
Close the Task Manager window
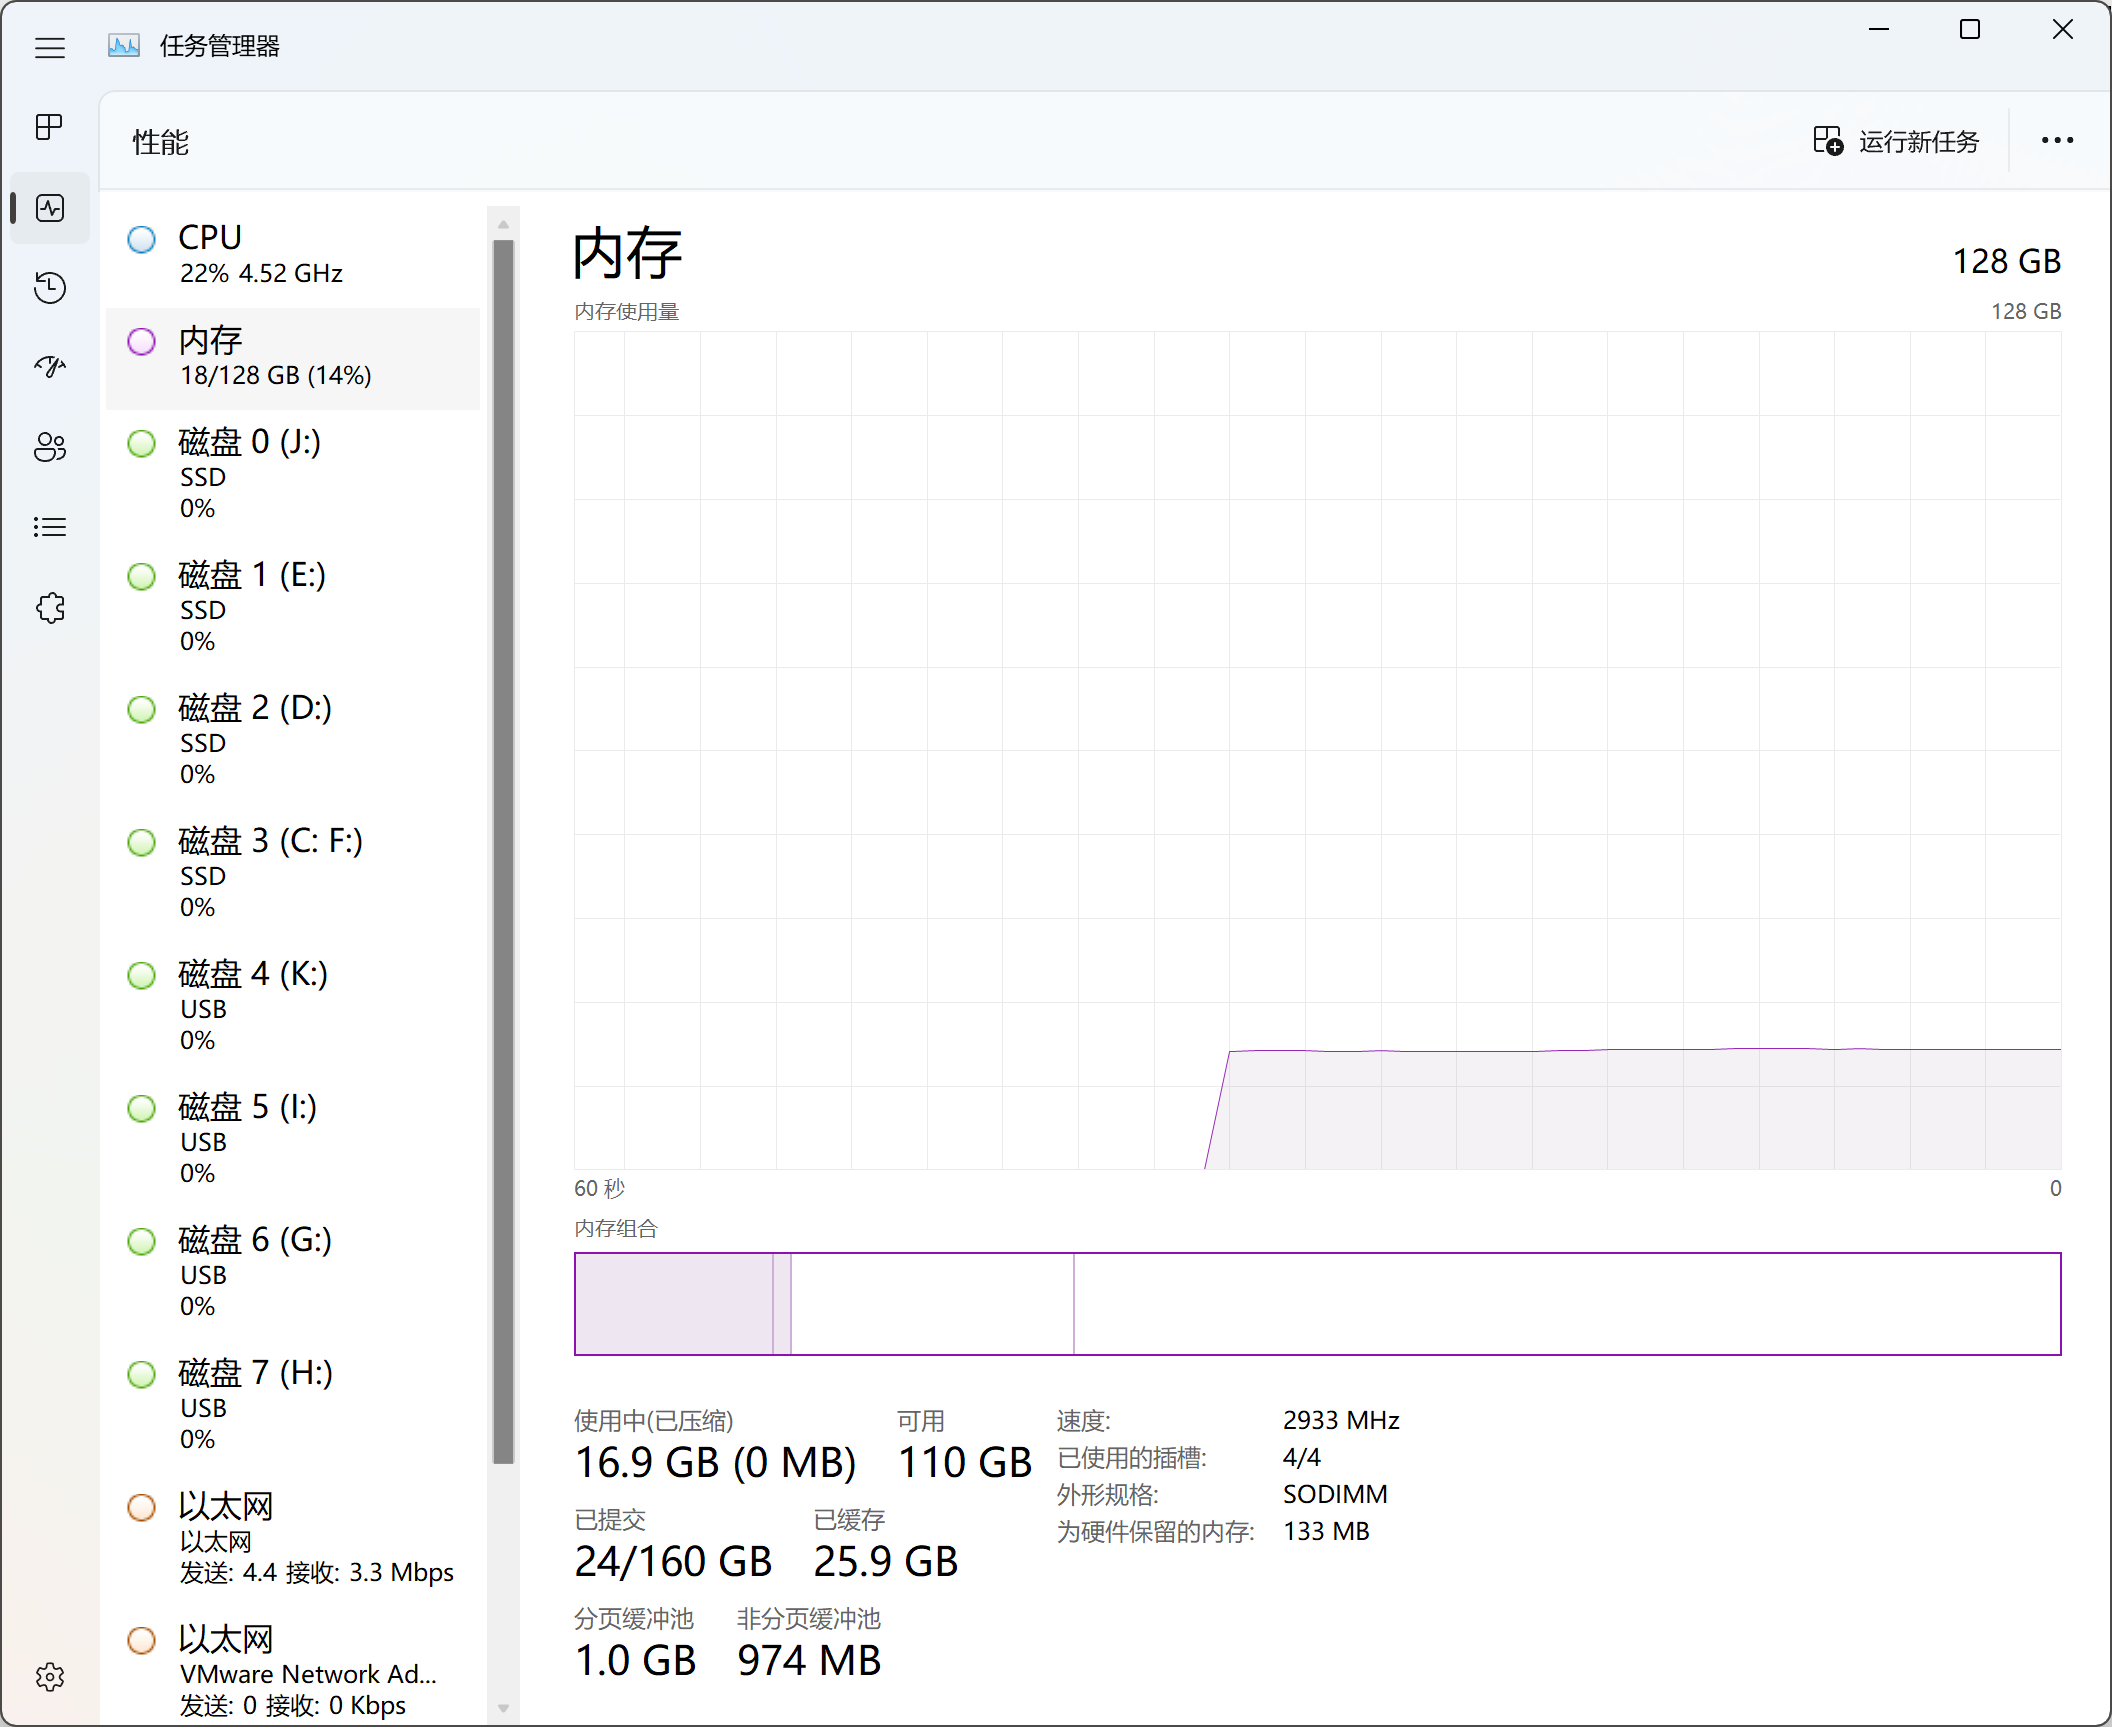click(2062, 30)
